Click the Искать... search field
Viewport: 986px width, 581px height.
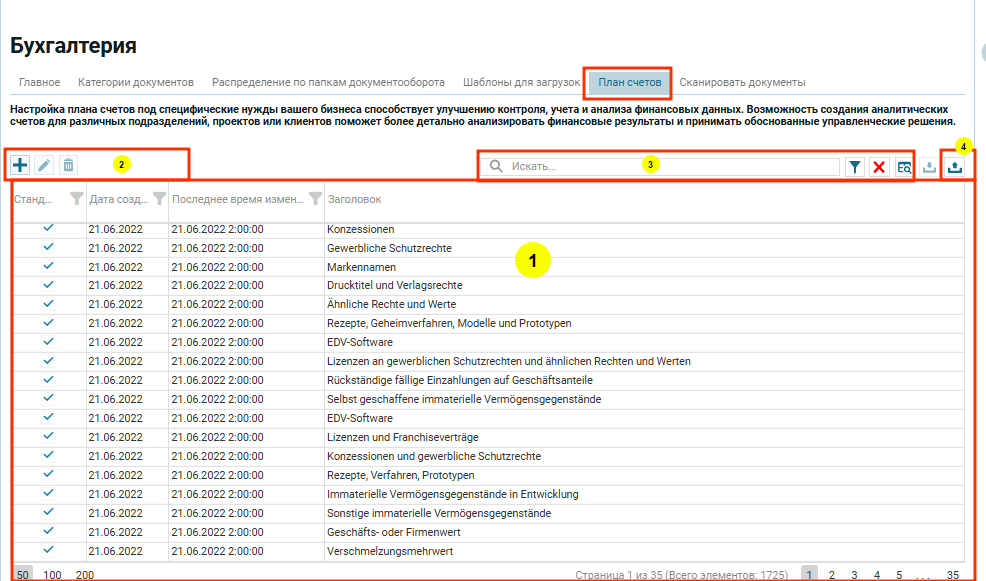[x=672, y=167]
